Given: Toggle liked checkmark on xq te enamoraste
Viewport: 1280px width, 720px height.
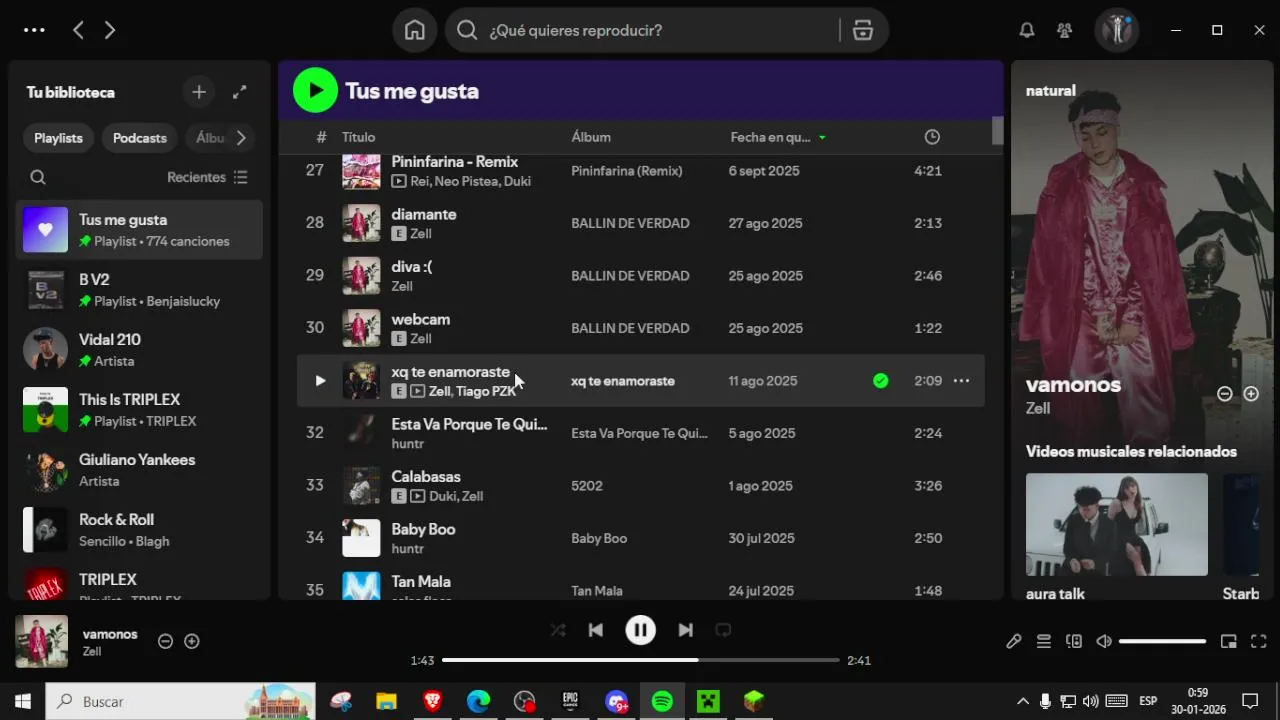Looking at the screenshot, I should pyautogui.click(x=880, y=381).
